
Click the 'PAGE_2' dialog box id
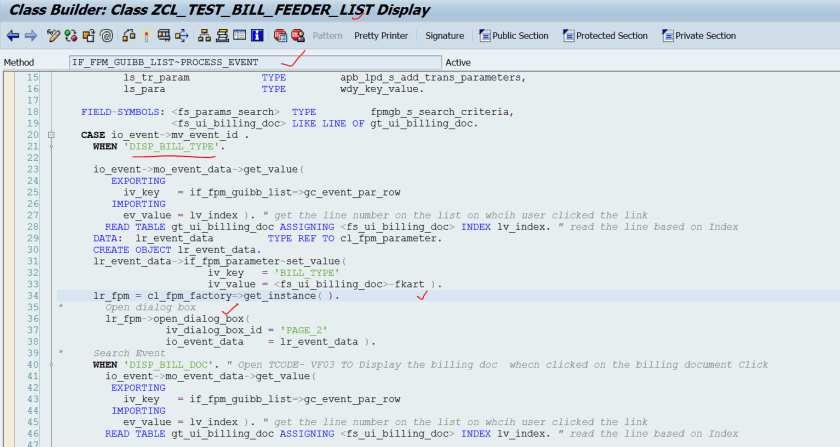[x=304, y=330]
